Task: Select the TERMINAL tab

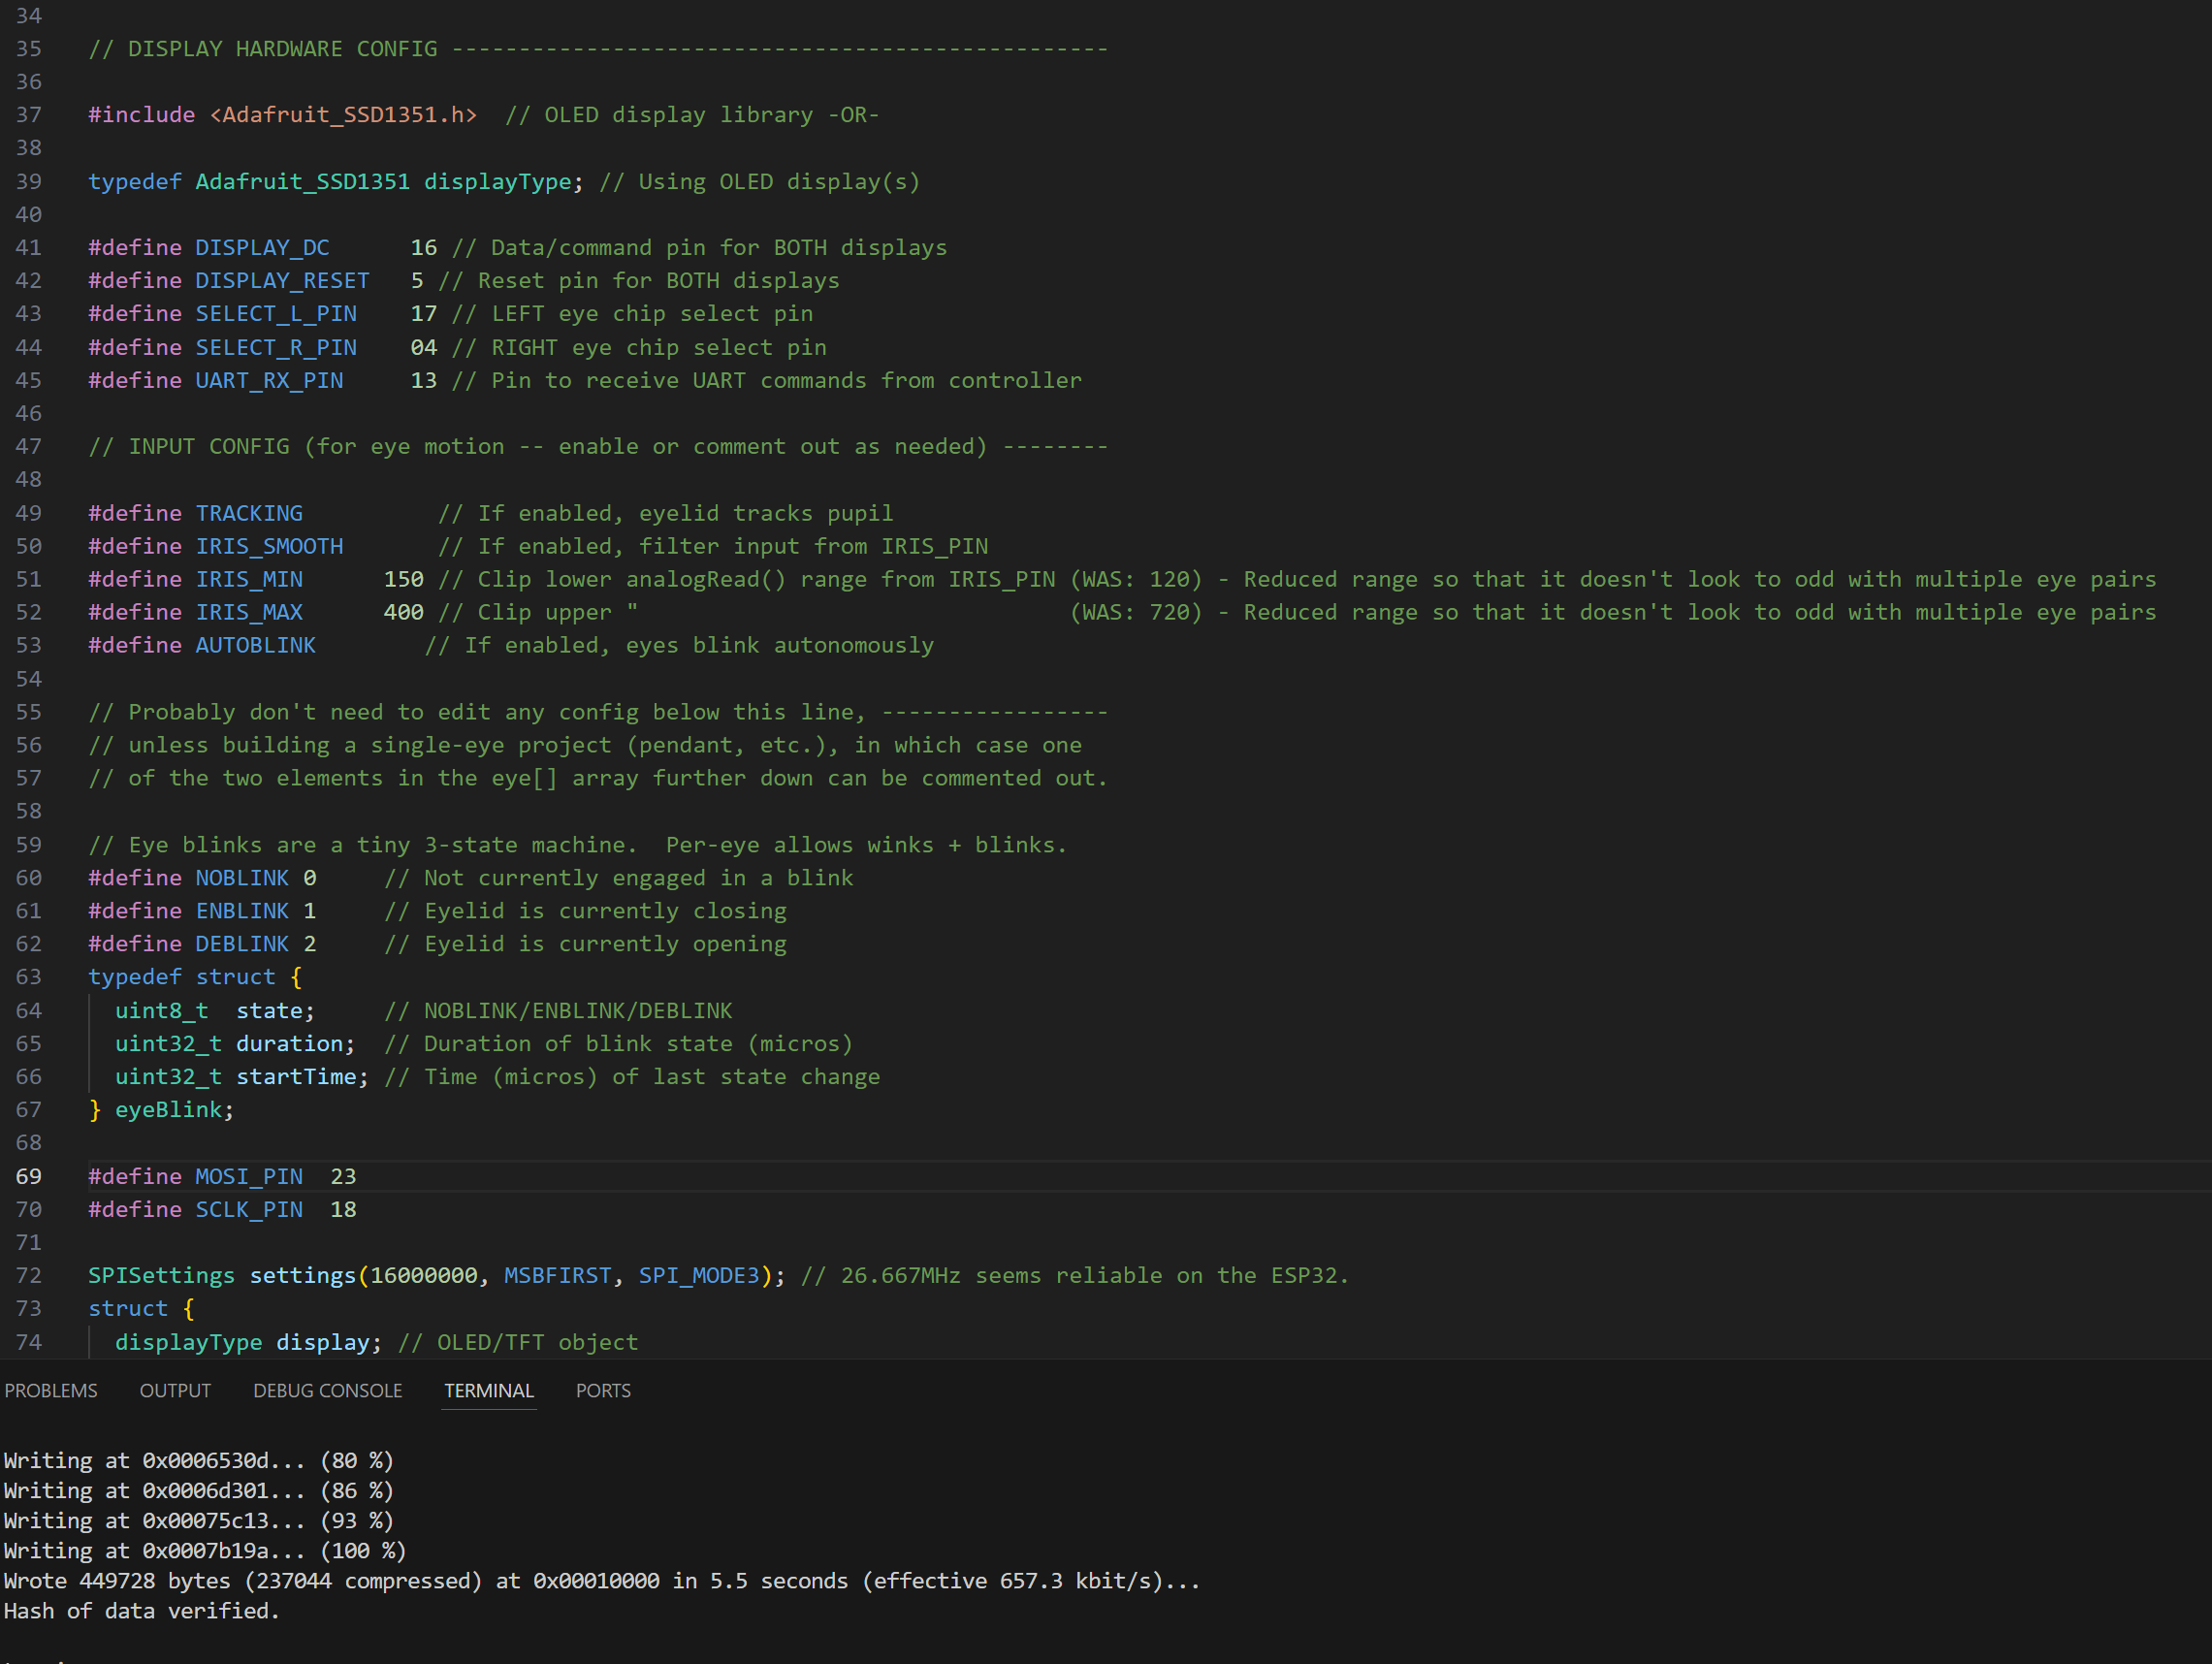Action: pyautogui.click(x=489, y=1391)
